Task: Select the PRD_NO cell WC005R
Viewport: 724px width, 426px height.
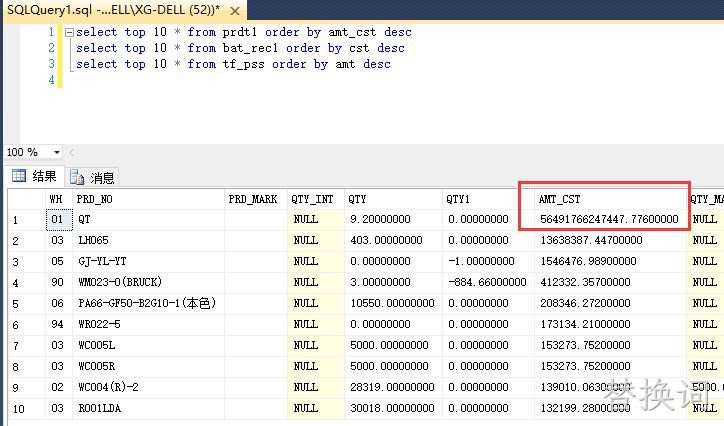Action: point(149,366)
